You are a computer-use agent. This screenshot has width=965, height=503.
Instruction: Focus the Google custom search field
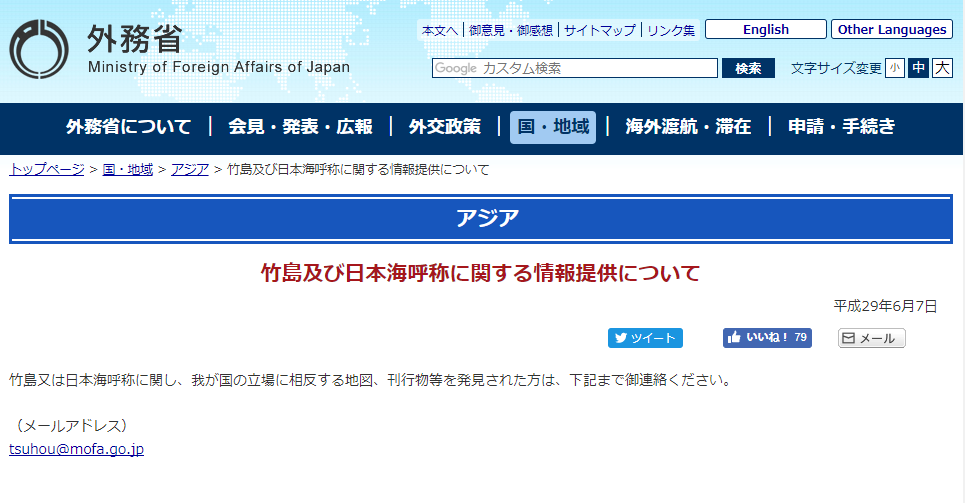pos(575,68)
